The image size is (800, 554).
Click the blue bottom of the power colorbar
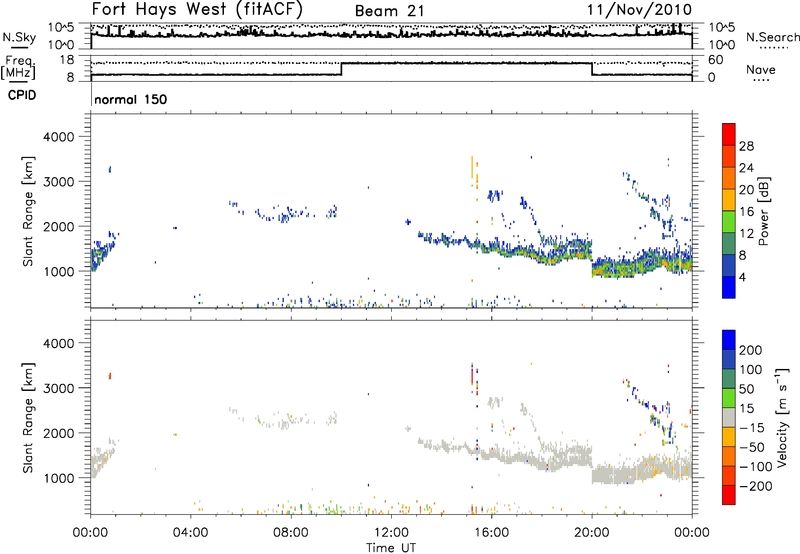[x=729, y=287]
